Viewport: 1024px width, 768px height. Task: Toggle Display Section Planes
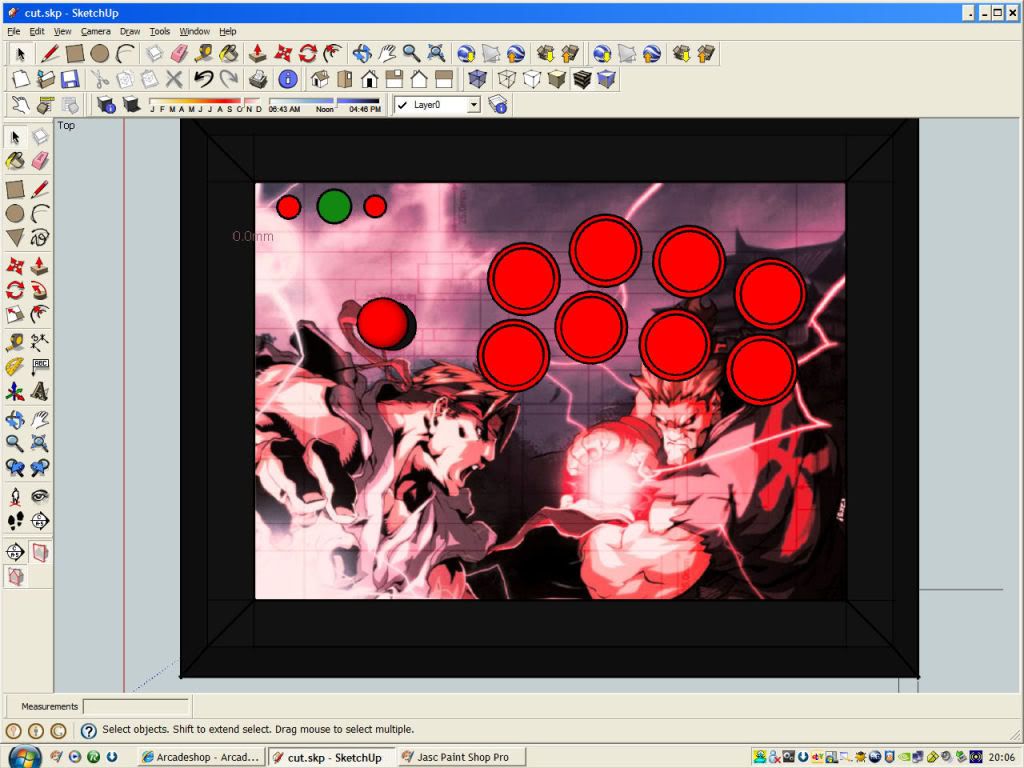[x=40, y=552]
